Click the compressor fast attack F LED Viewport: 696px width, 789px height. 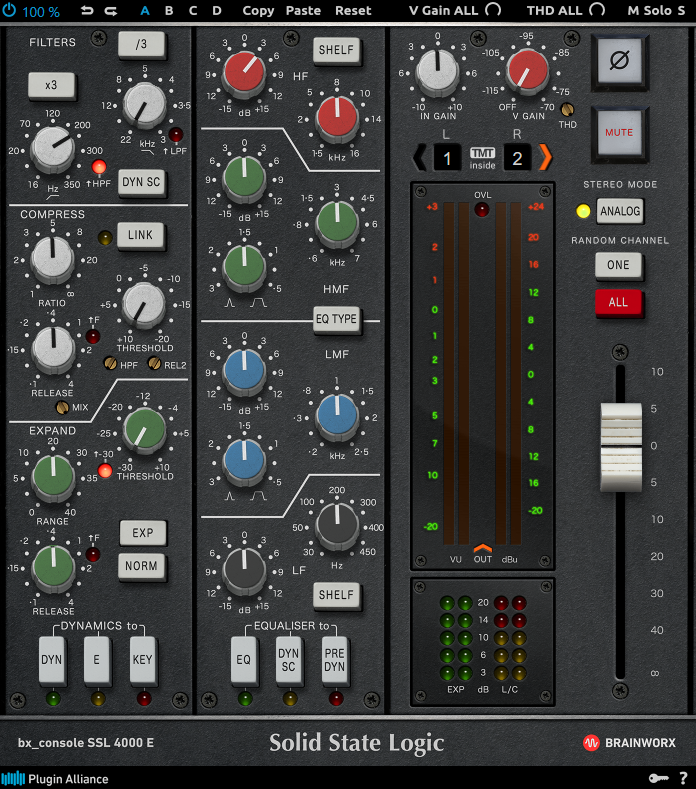(93, 336)
